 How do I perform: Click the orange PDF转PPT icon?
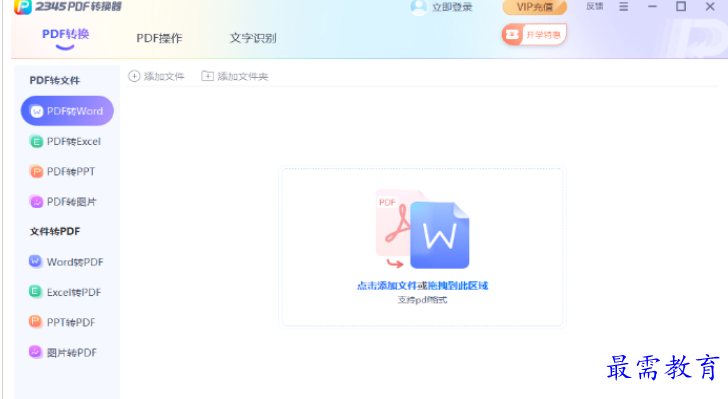[36, 171]
